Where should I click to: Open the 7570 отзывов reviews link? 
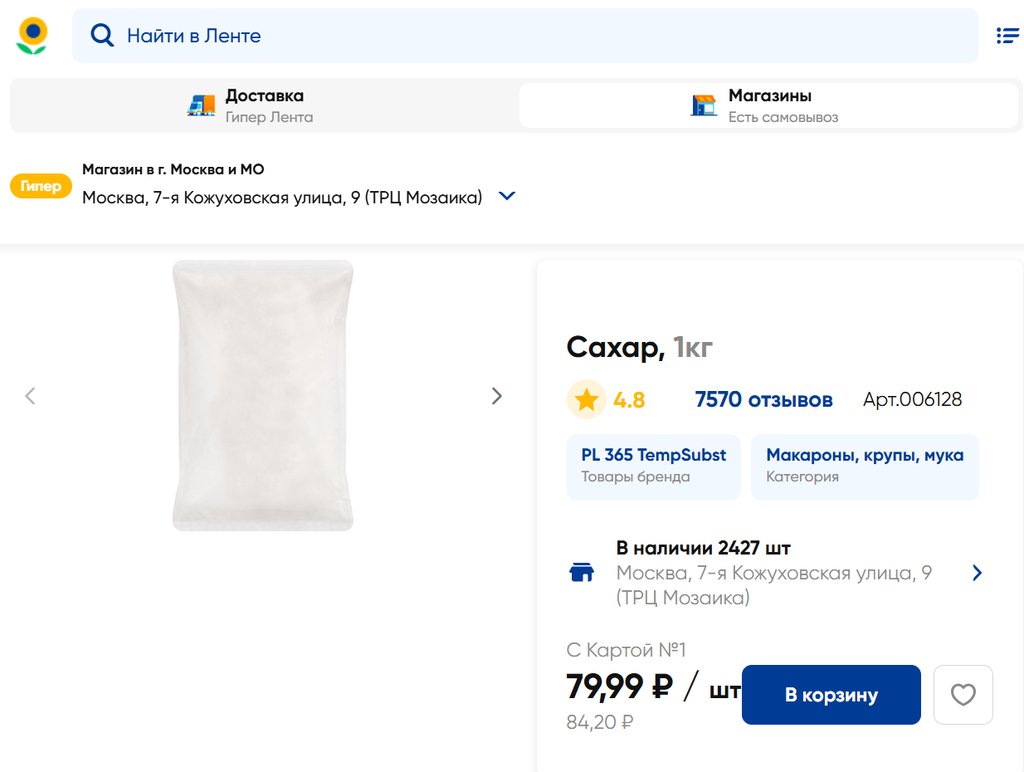[764, 400]
